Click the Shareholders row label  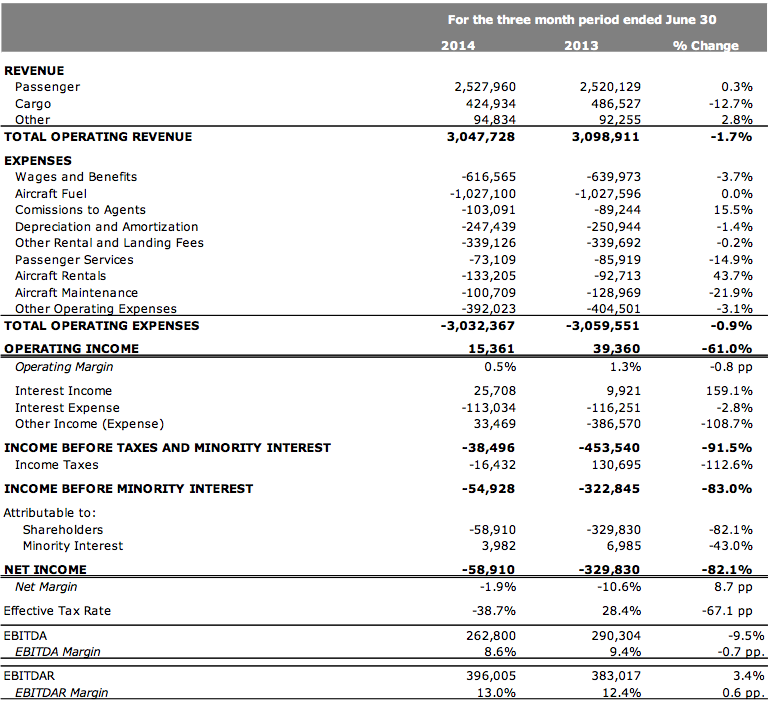pos(63,530)
